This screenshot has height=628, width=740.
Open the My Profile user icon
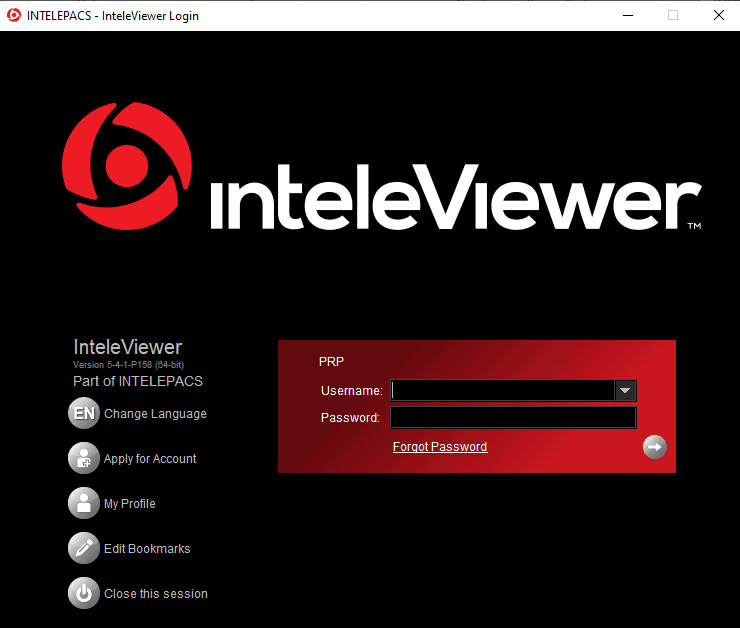(84, 503)
